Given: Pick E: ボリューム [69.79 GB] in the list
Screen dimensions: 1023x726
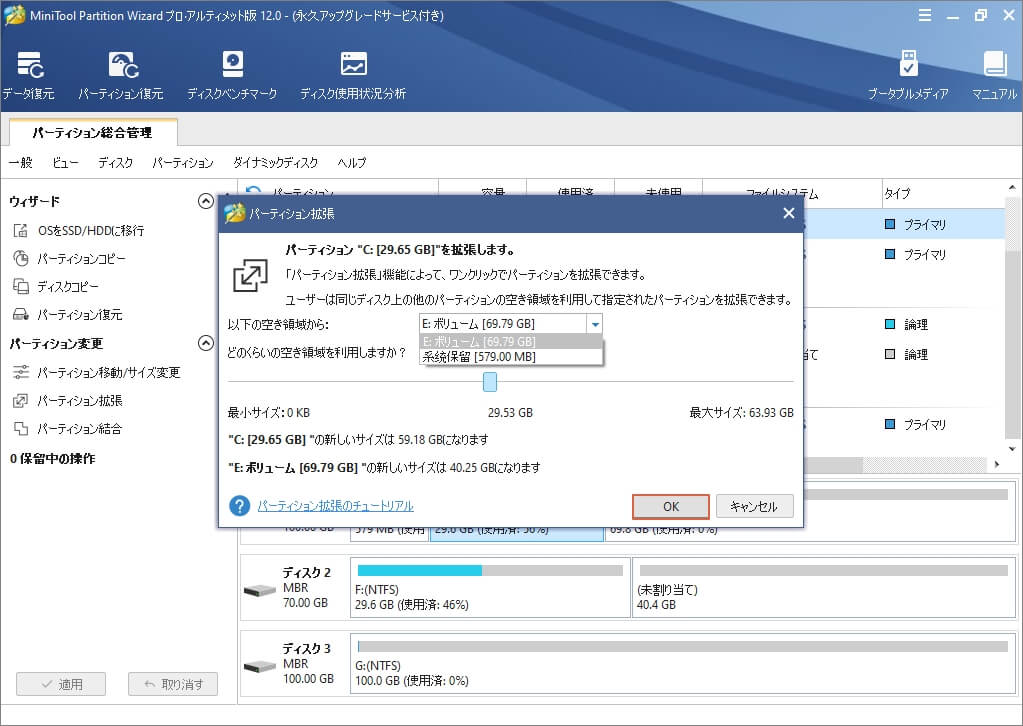Looking at the screenshot, I should 510,341.
